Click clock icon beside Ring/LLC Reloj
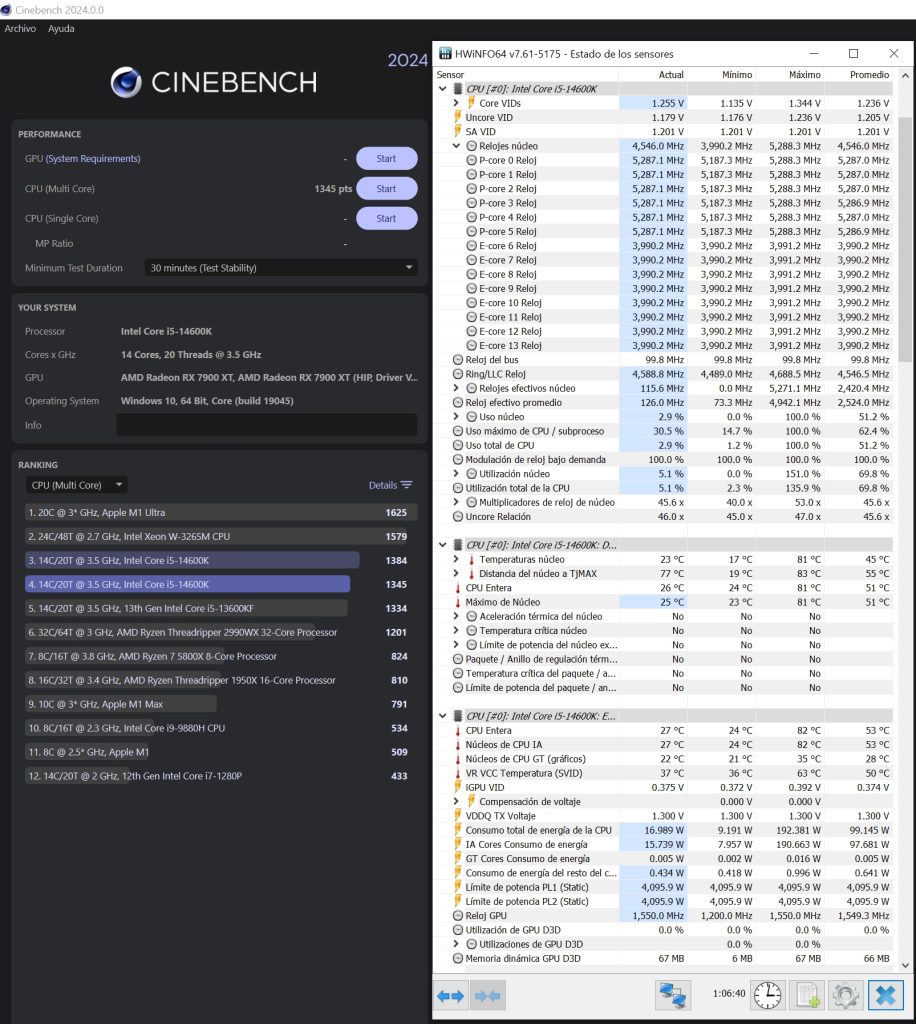The height and width of the screenshot is (1024, 916). [x=458, y=374]
